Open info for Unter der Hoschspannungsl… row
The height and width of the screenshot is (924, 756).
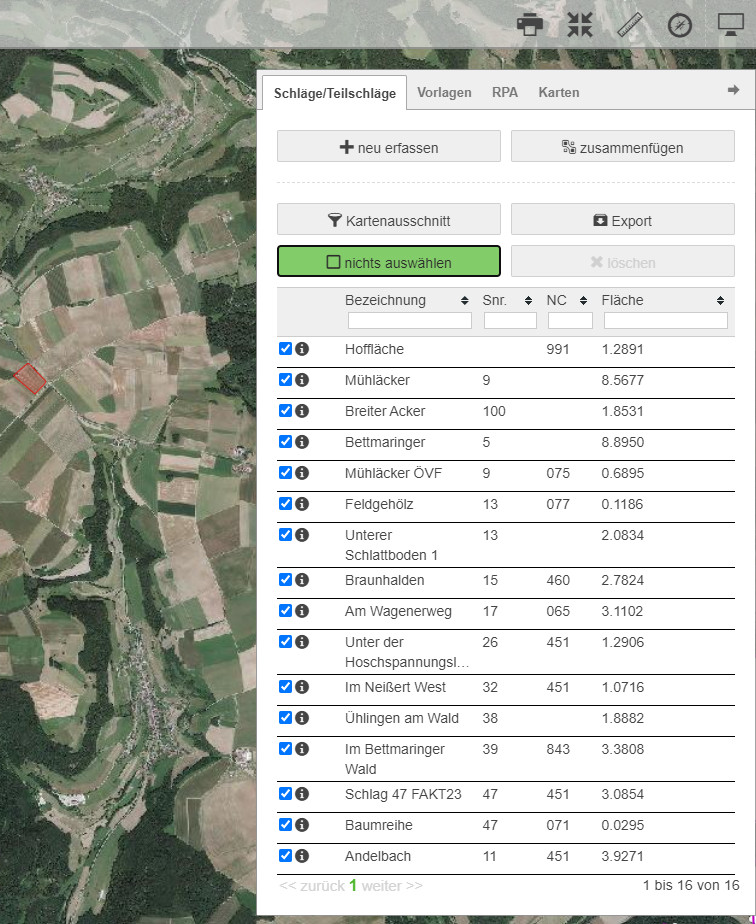click(302, 642)
